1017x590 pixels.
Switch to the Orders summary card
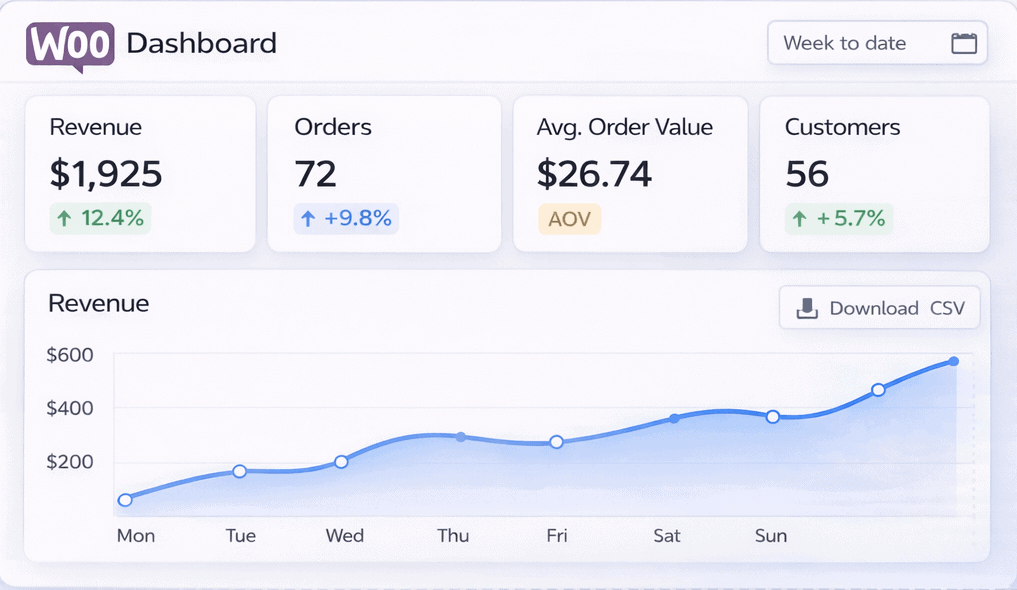pyautogui.click(x=385, y=173)
